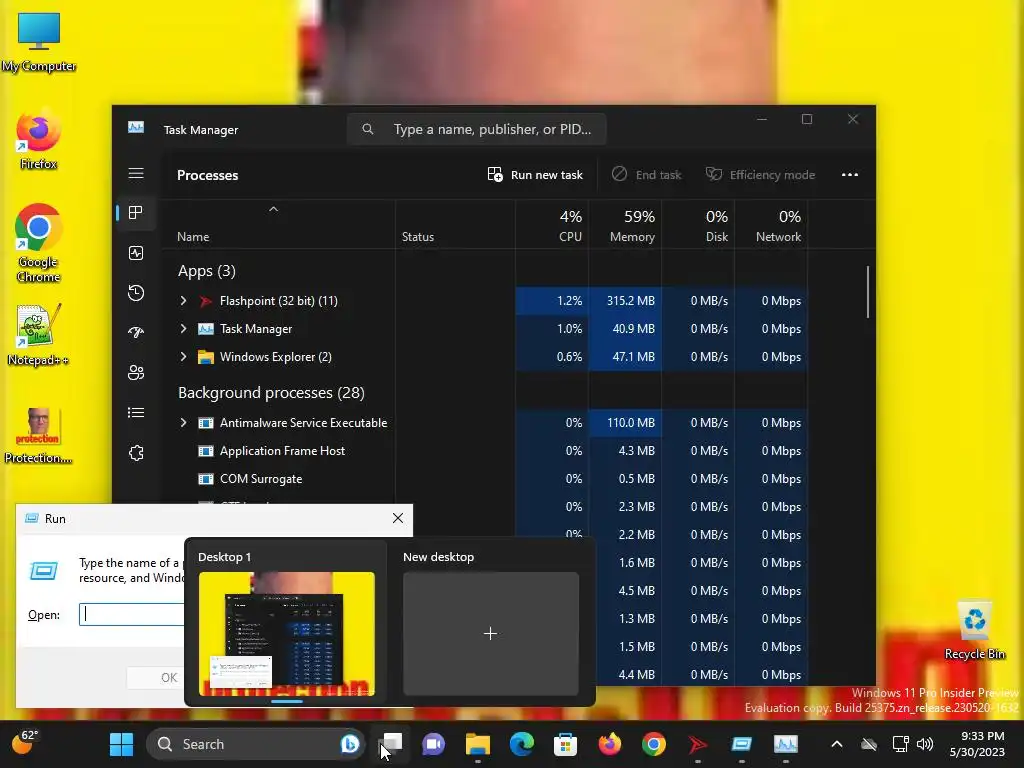Open Task Manager navigation hamburger menu

pos(136,173)
